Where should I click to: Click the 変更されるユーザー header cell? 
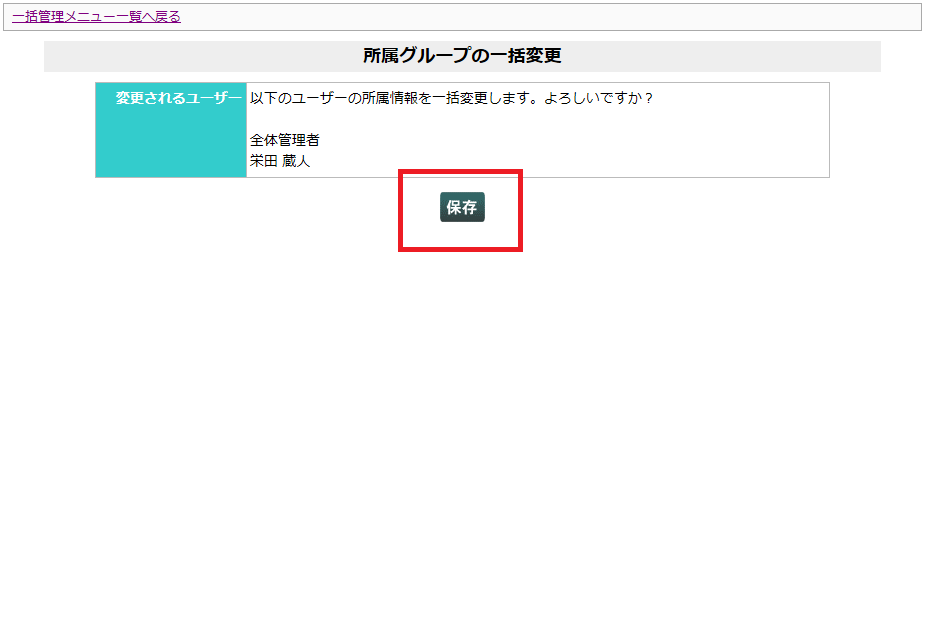pyautogui.click(x=171, y=130)
